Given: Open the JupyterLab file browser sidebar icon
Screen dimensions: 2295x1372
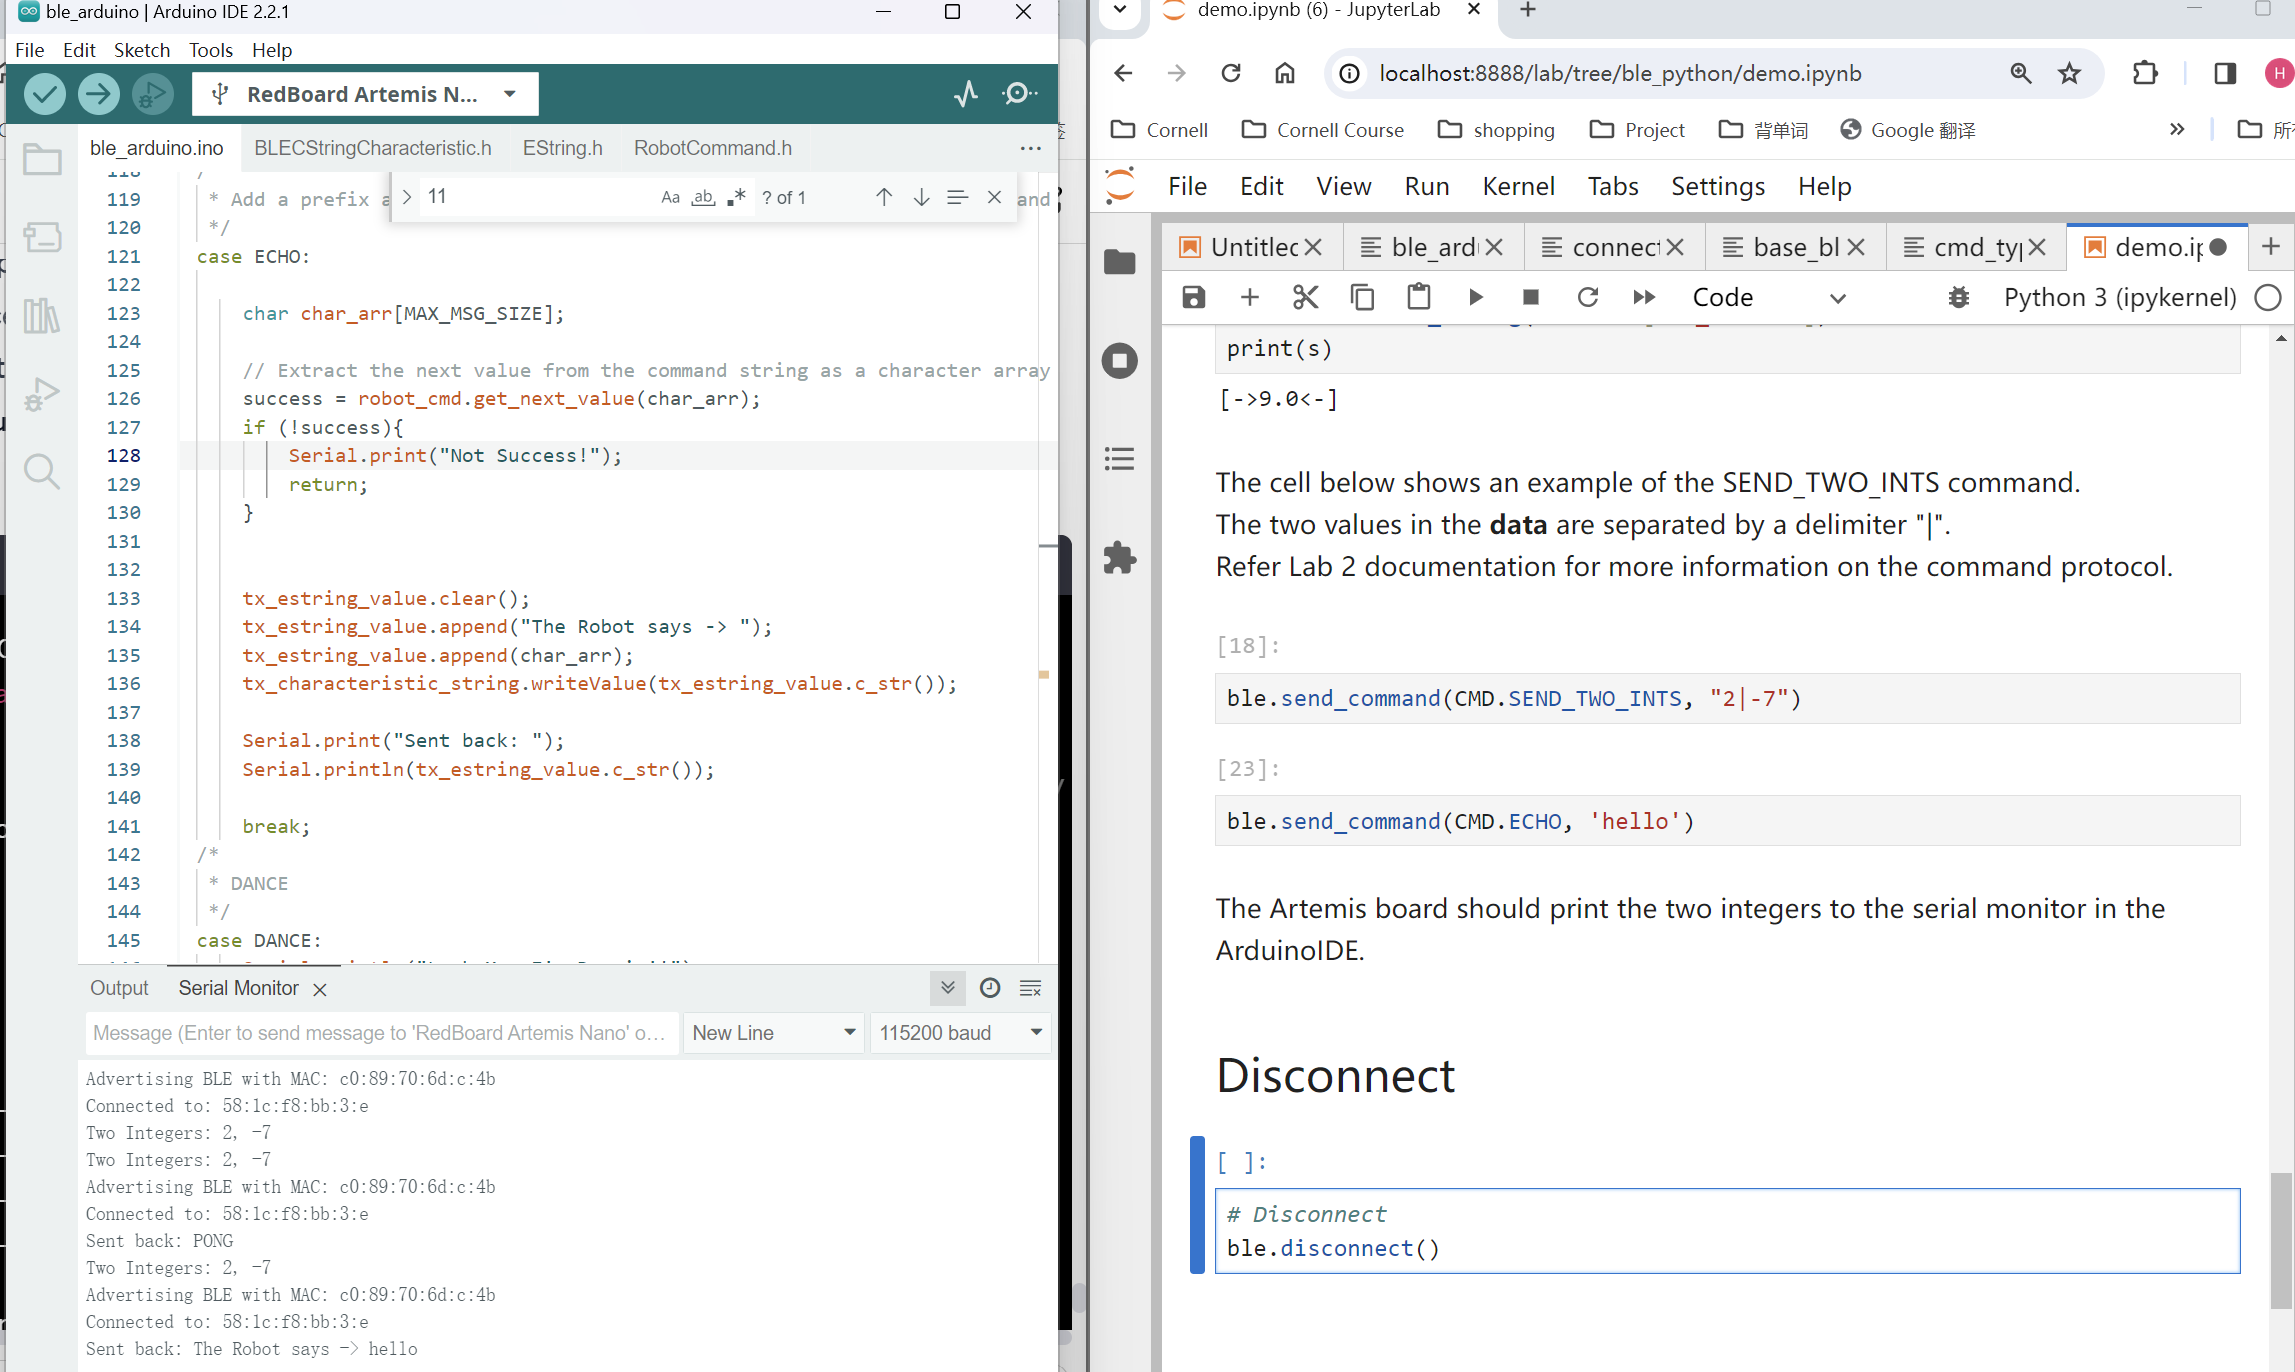Looking at the screenshot, I should point(1120,261).
